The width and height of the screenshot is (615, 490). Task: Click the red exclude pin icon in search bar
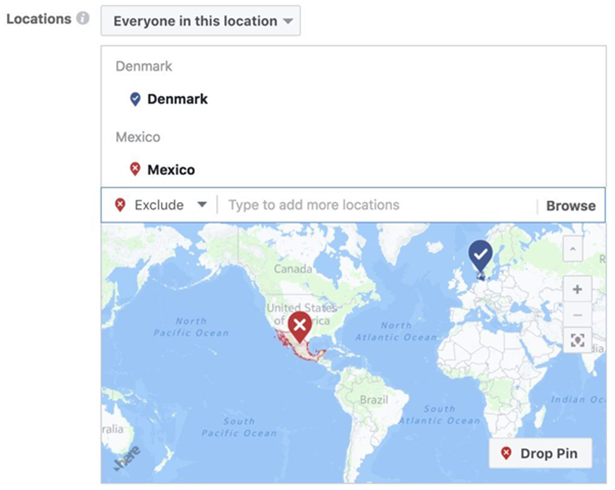coord(120,205)
